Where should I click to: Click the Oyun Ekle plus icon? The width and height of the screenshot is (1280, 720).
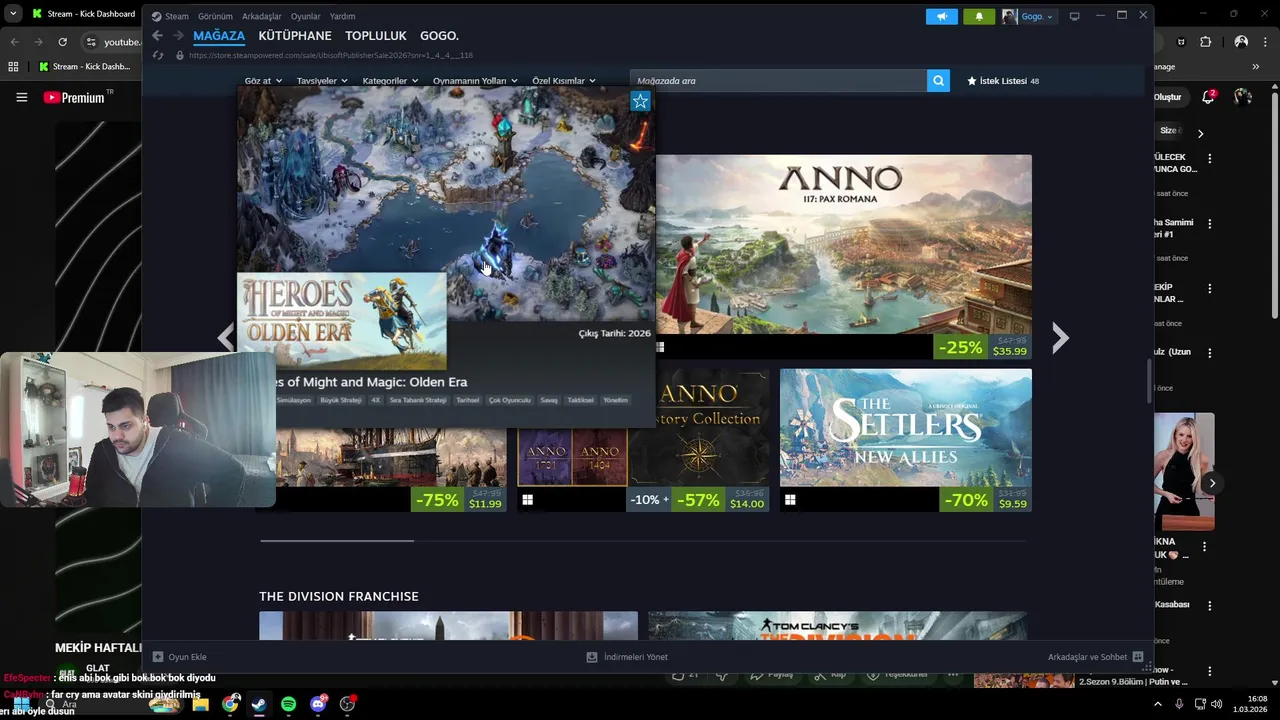coord(158,657)
